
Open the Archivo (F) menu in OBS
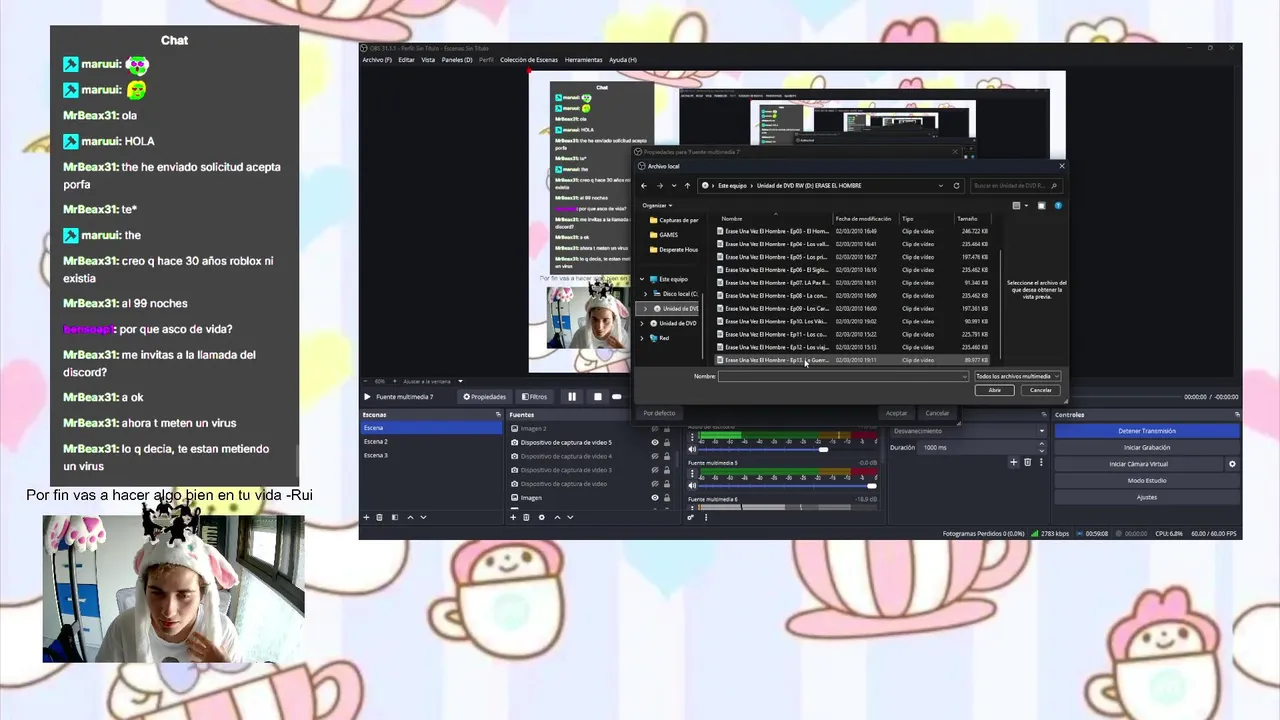click(376, 60)
